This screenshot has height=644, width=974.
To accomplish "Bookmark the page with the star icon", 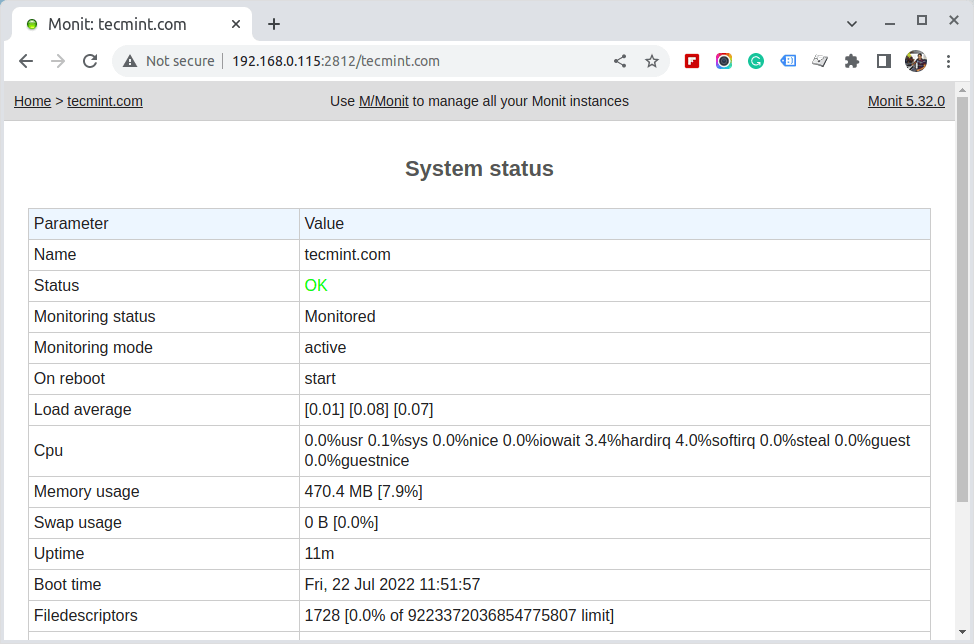I will tap(651, 61).
